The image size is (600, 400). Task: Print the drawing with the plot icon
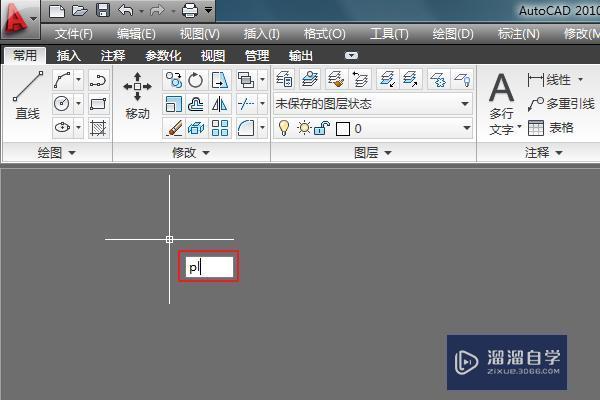pos(190,11)
